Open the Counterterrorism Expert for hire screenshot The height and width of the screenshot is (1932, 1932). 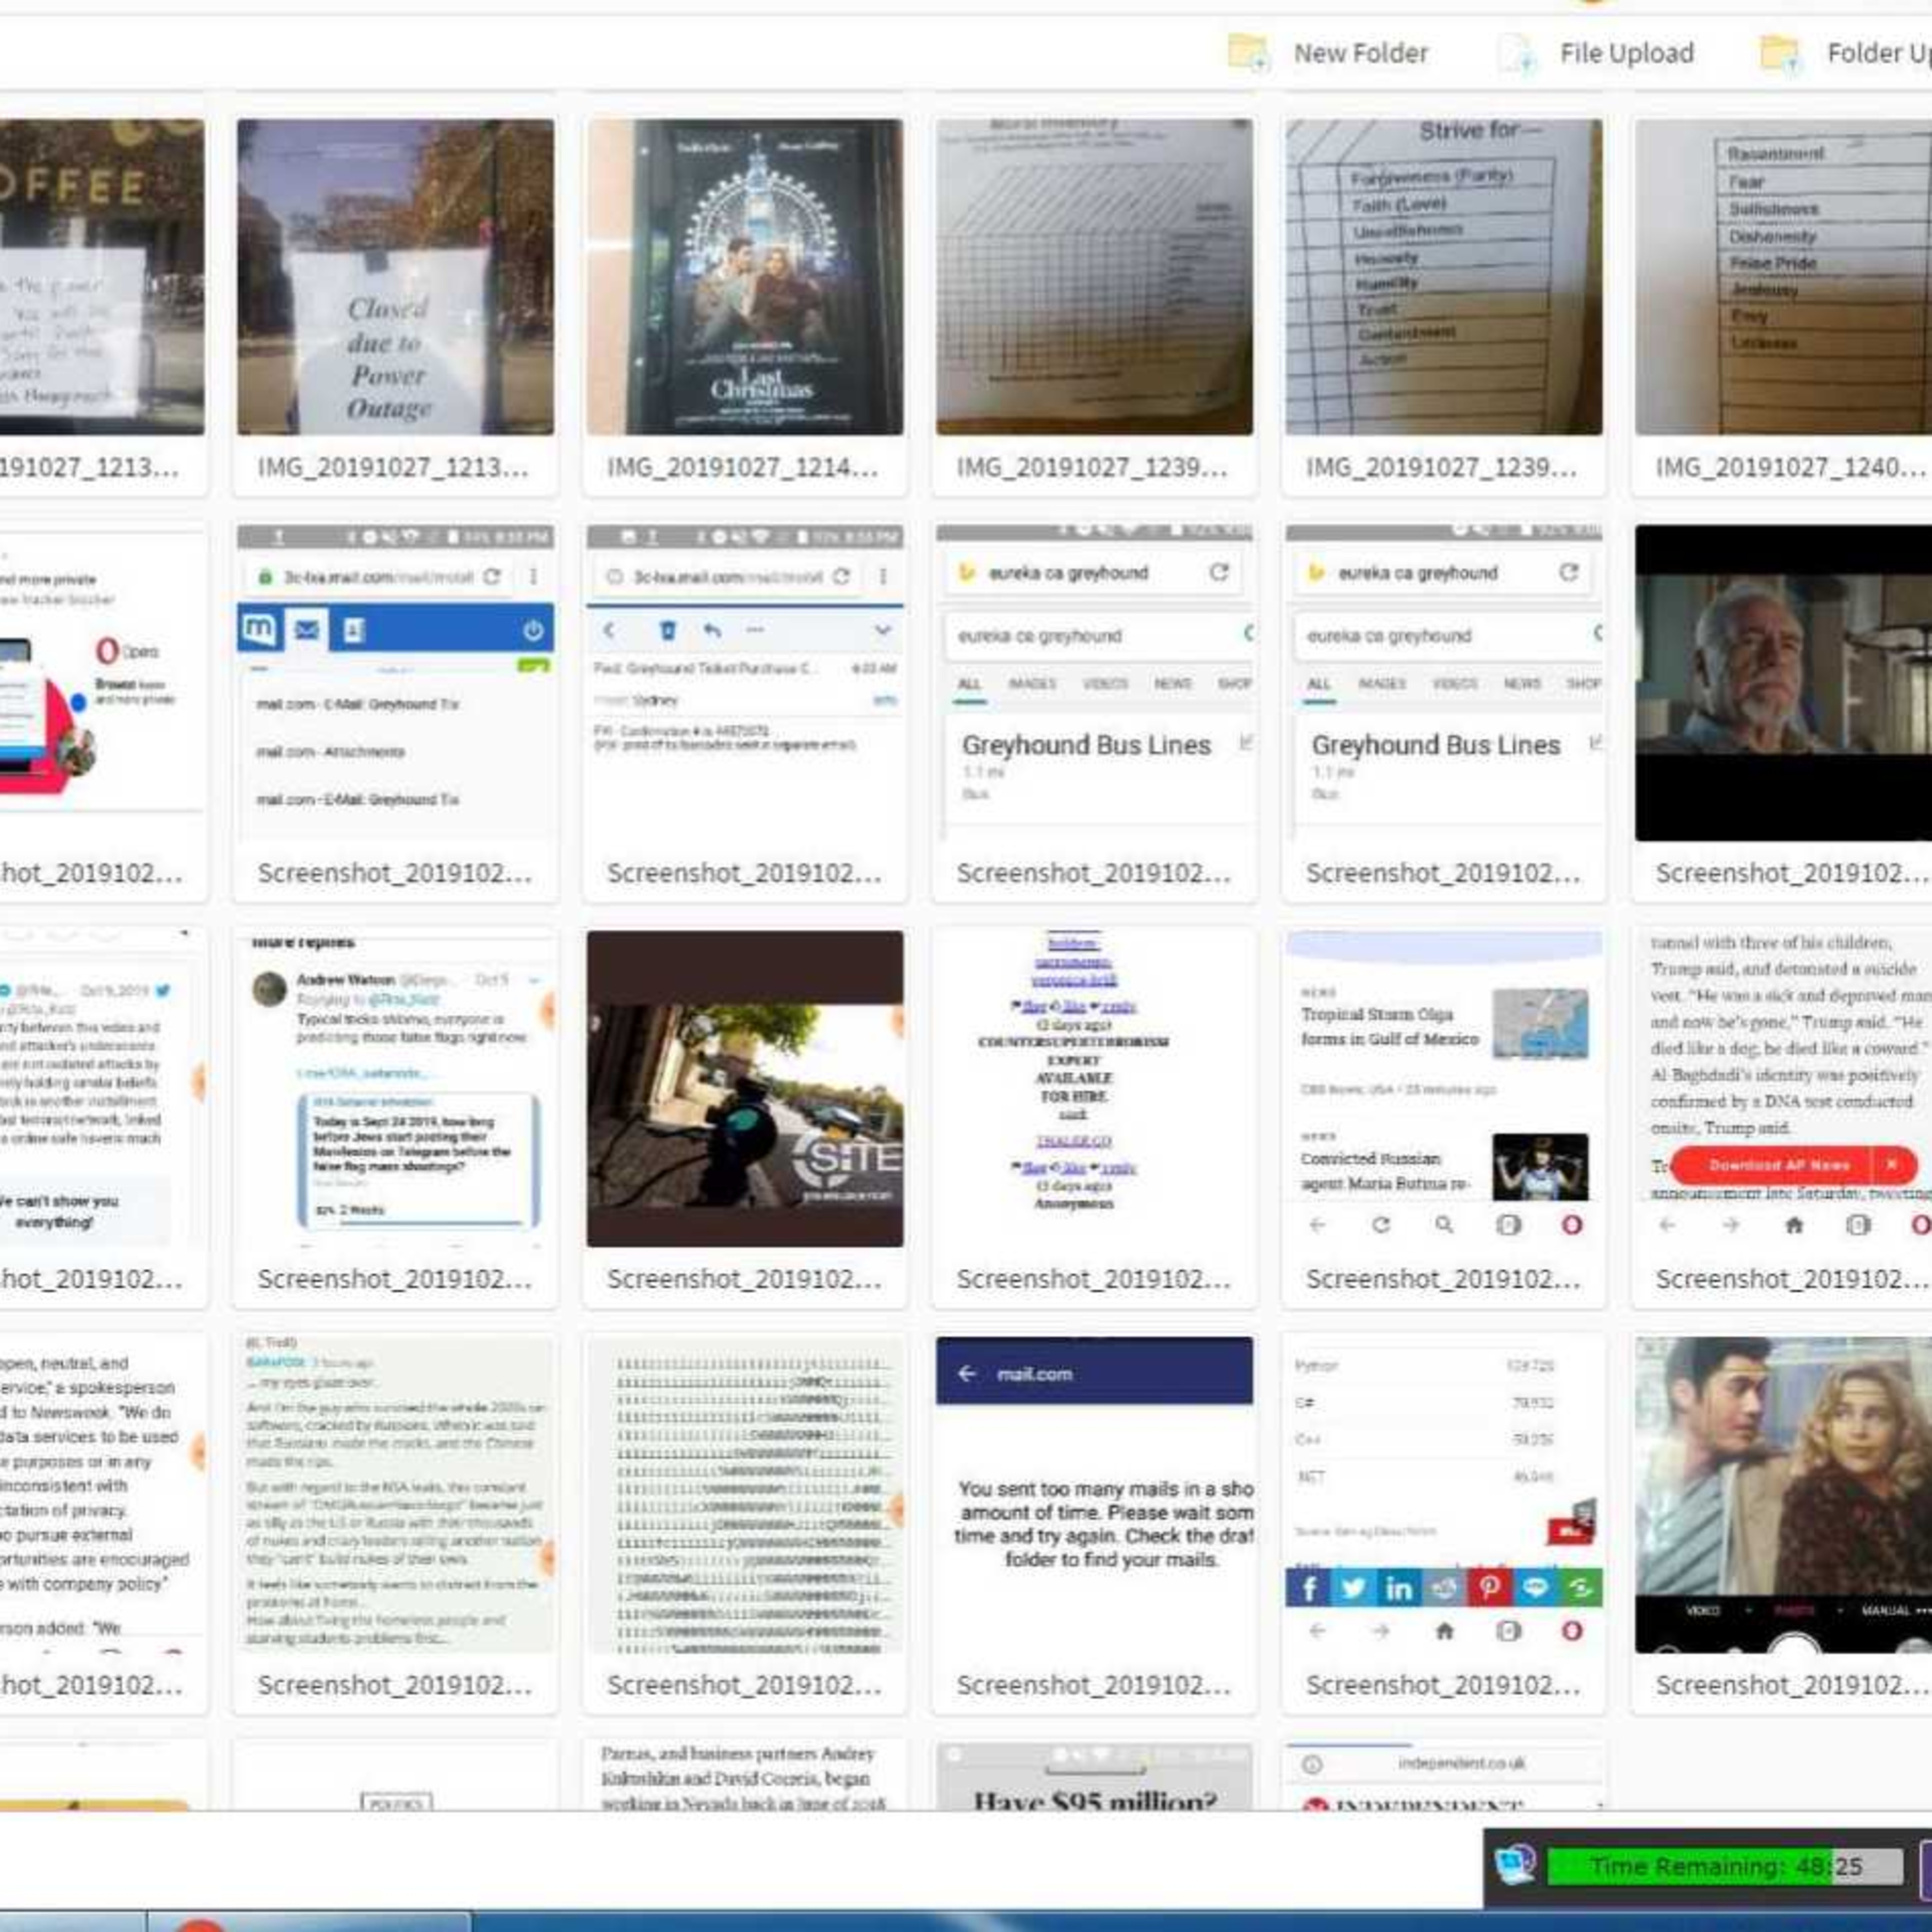coord(1094,1089)
